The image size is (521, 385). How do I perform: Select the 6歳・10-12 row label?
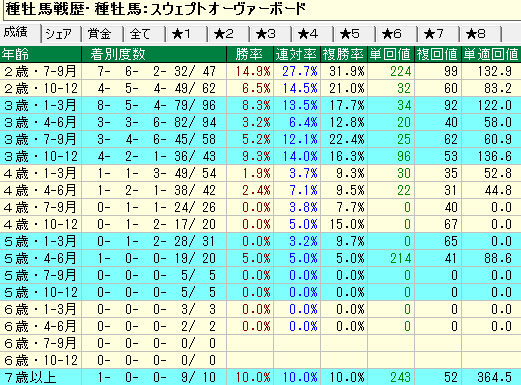pos(41,360)
